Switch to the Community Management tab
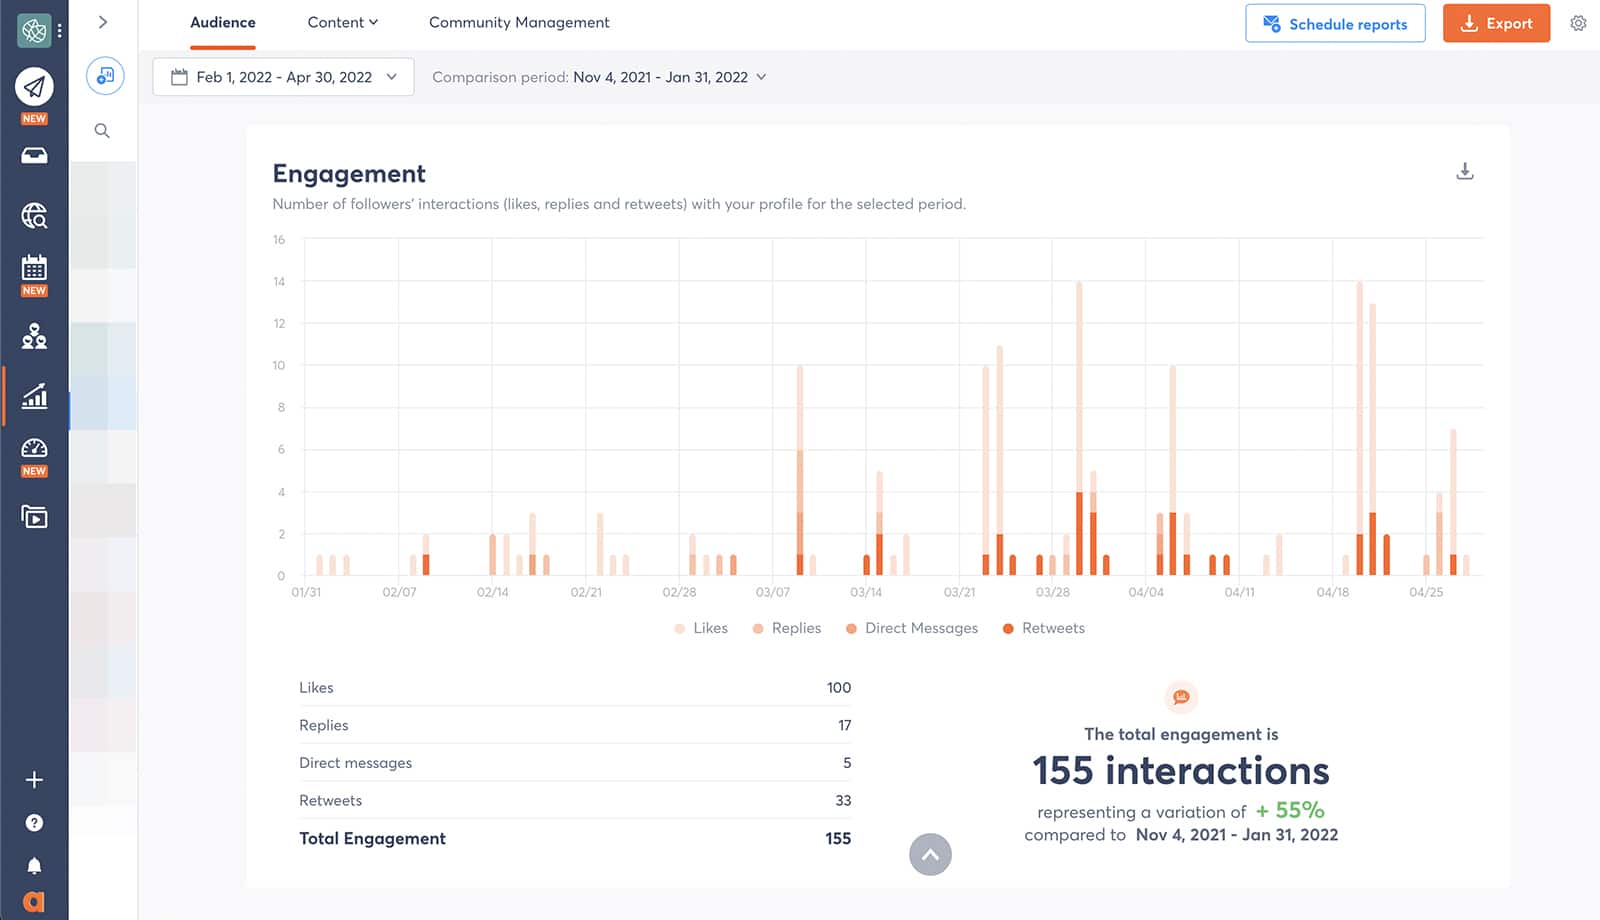 click(518, 22)
